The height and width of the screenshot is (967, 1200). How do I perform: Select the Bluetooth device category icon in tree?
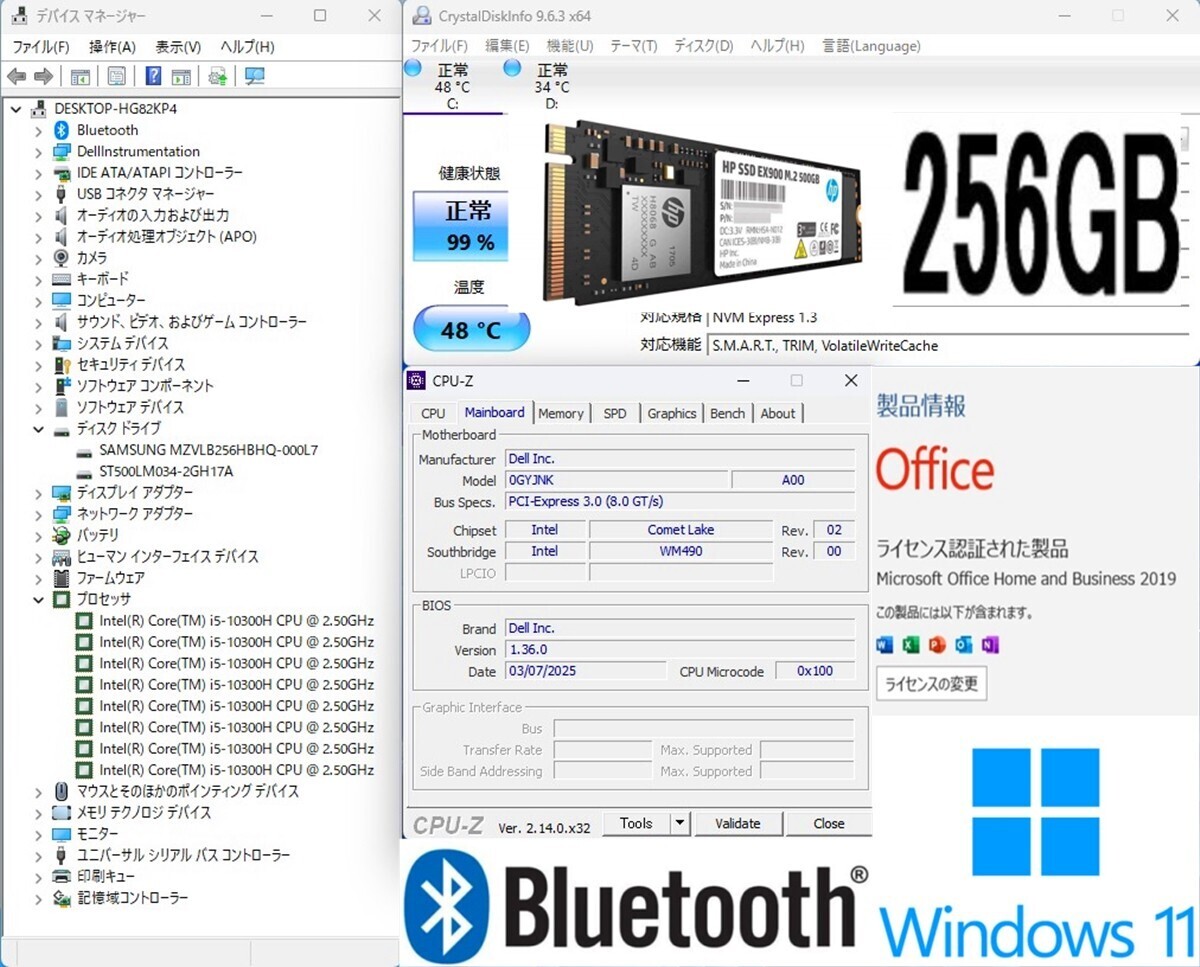tap(61, 130)
